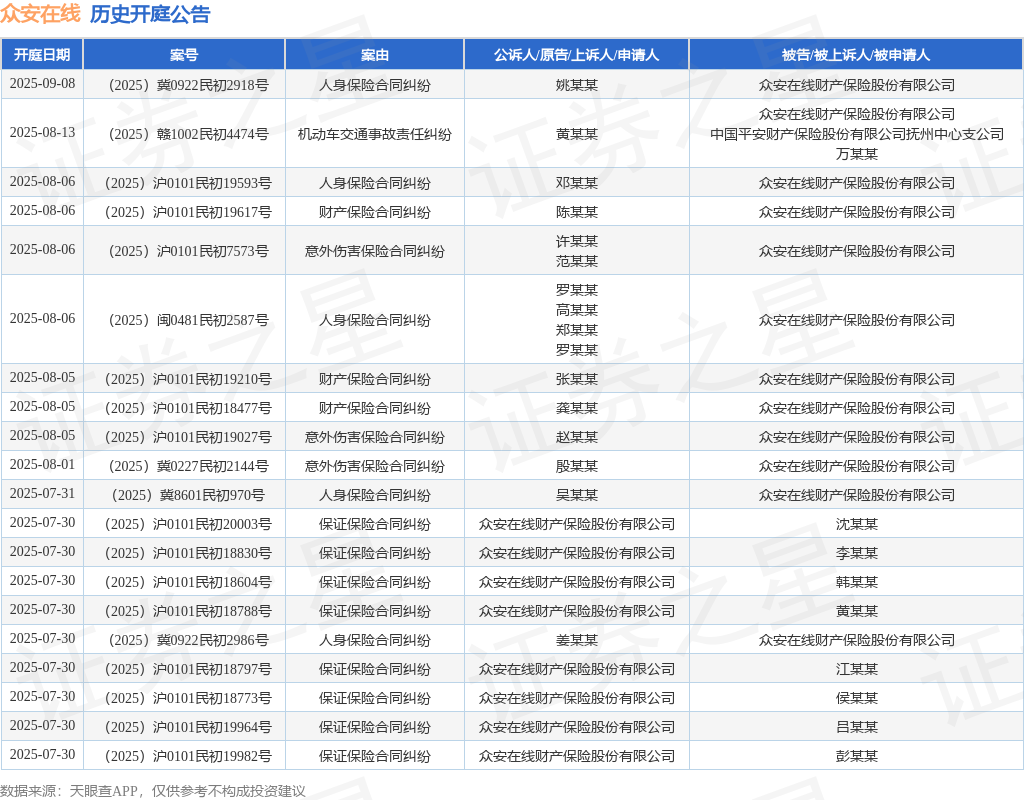Image resolution: width=1024 pixels, height=800 pixels.
Task: Select case number 沪0101民初19210号
Action: 189,379
